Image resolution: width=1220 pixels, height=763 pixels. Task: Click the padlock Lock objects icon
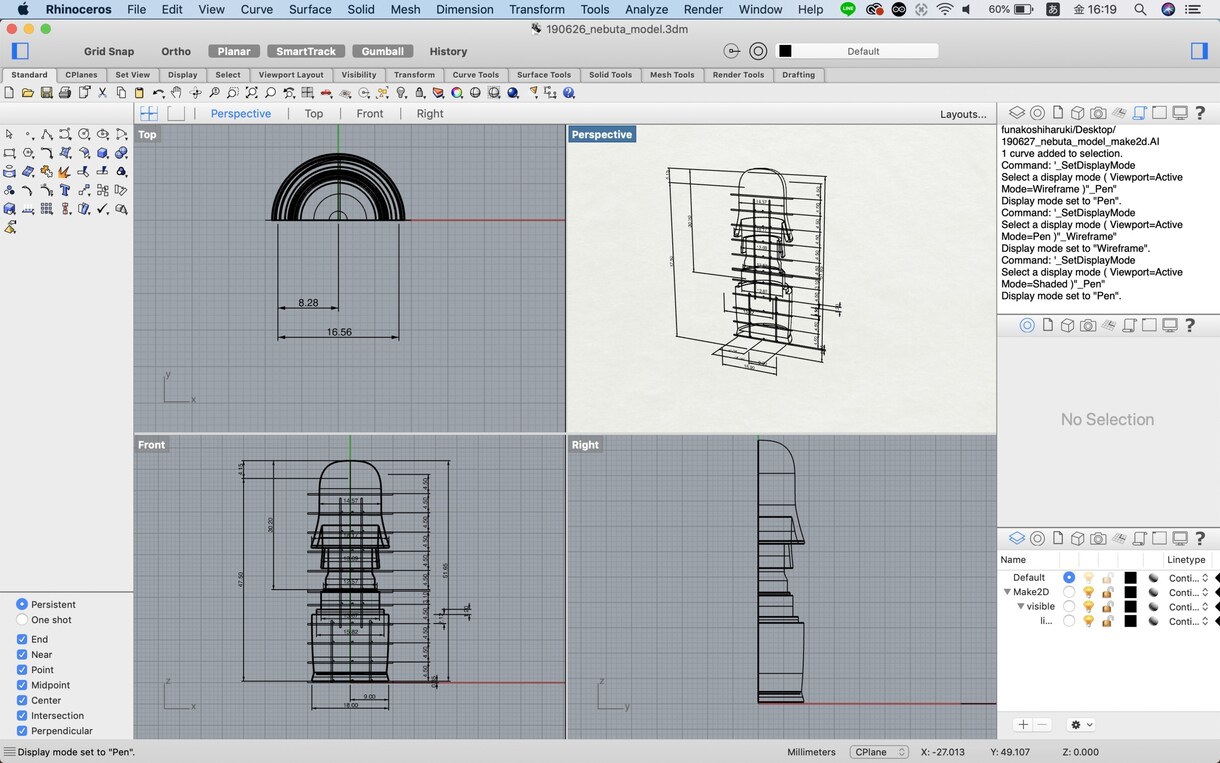(x=420, y=93)
